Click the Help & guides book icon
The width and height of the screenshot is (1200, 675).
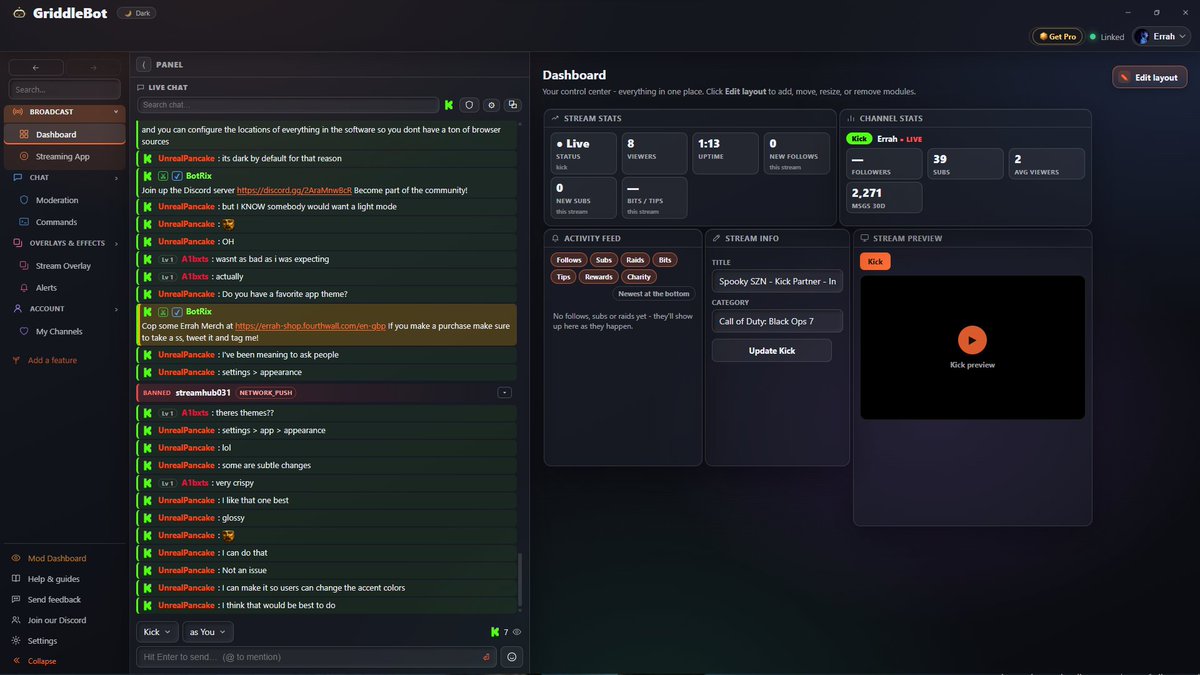(x=16, y=579)
